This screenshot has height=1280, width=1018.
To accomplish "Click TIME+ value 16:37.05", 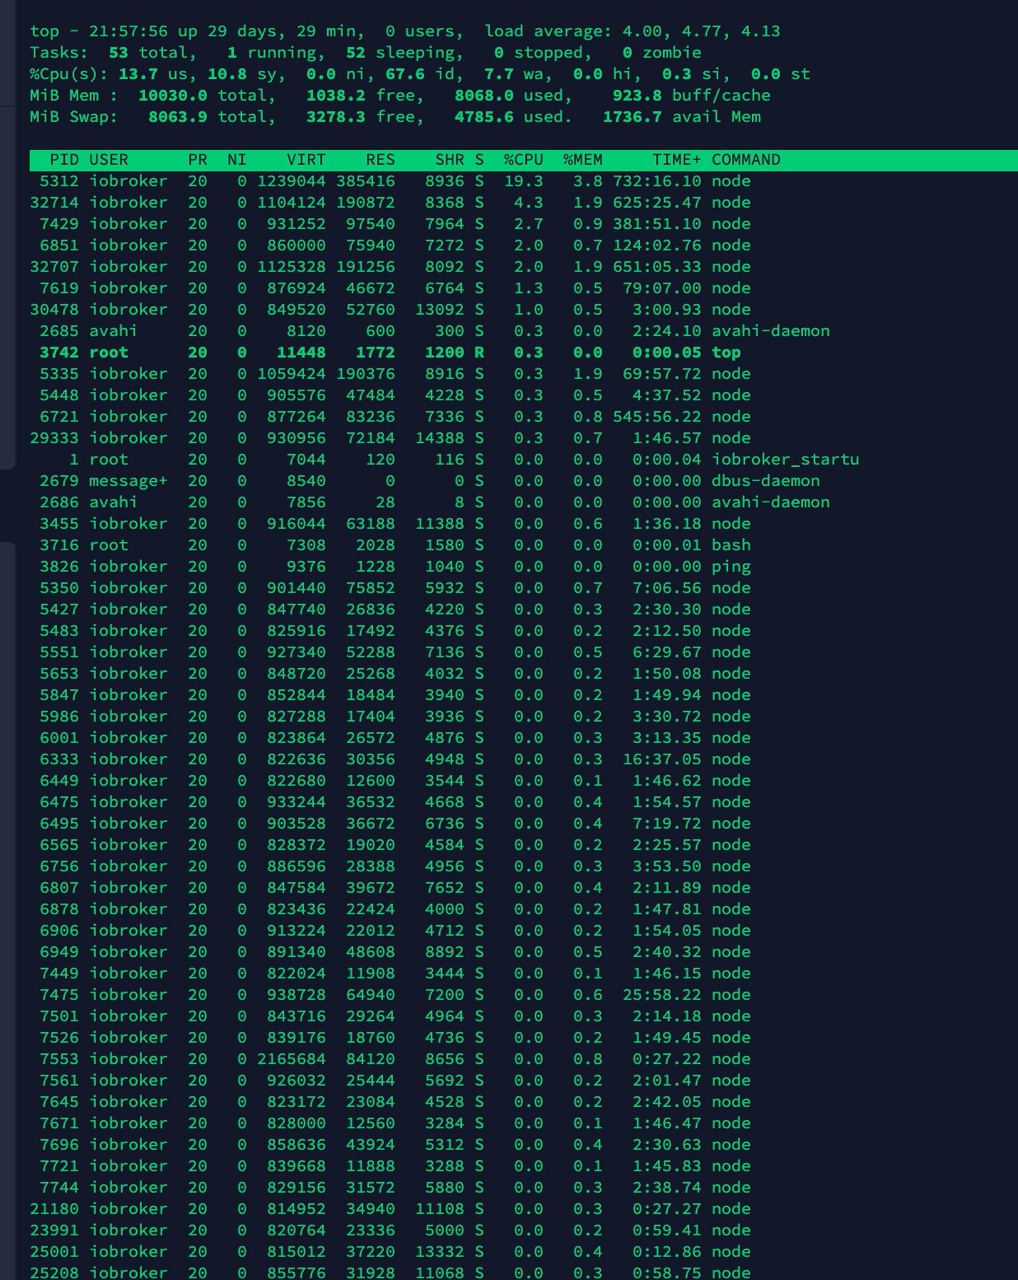I will pyautogui.click(x=661, y=759).
